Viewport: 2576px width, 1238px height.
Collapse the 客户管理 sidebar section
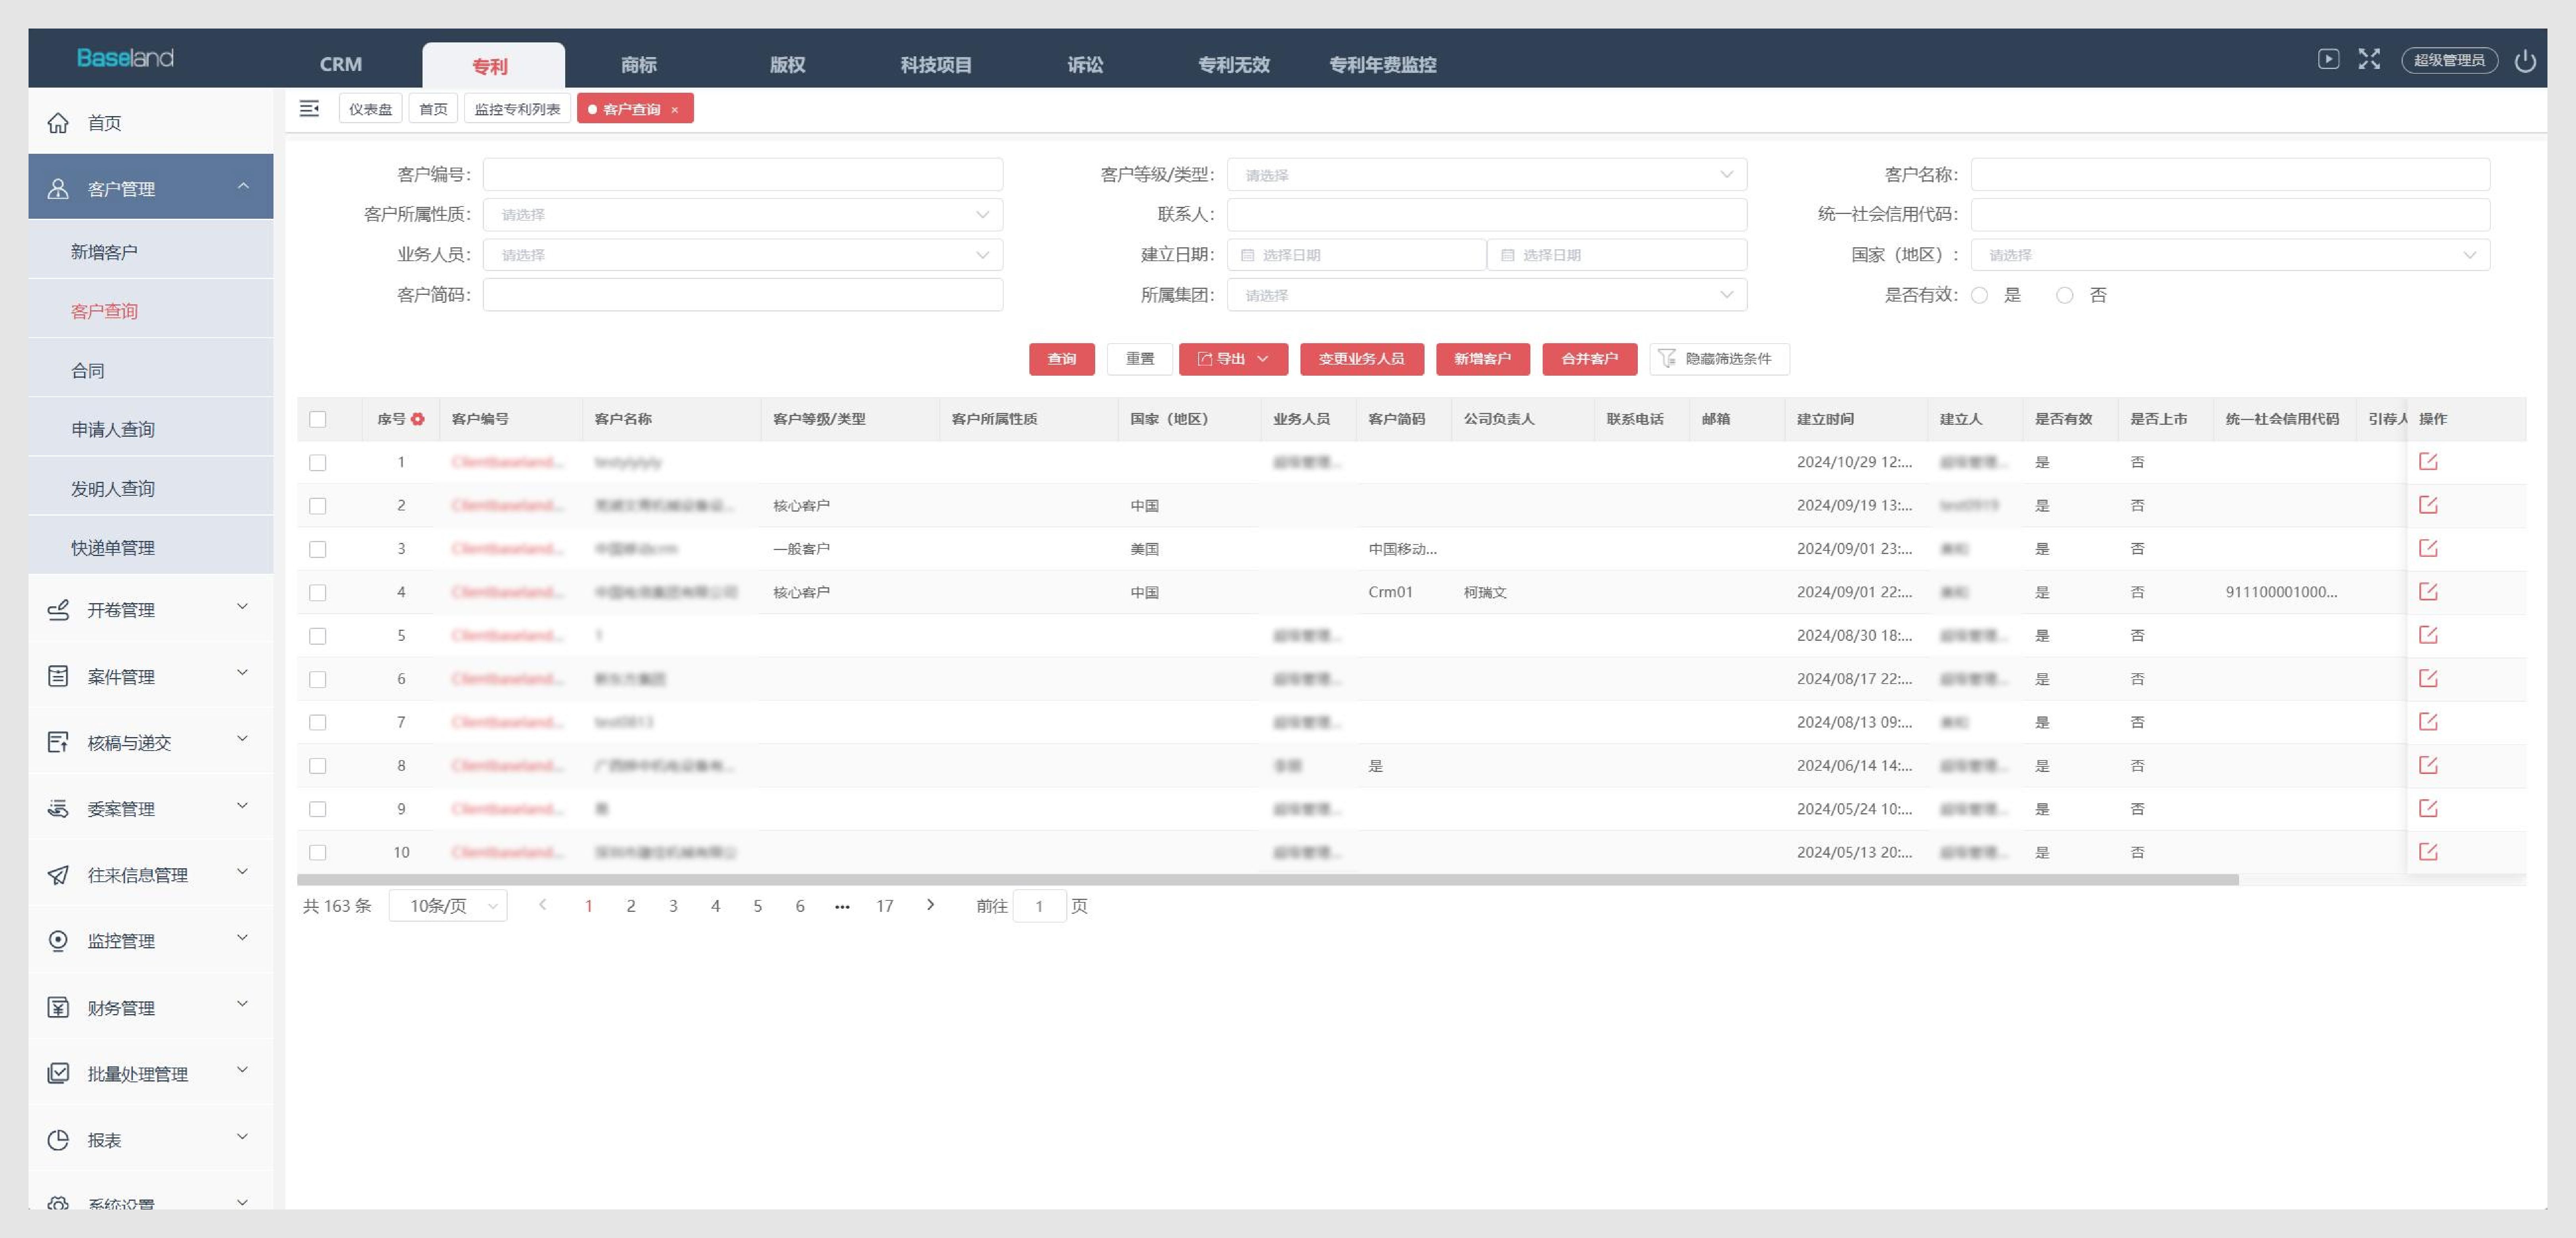pos(151,187)
